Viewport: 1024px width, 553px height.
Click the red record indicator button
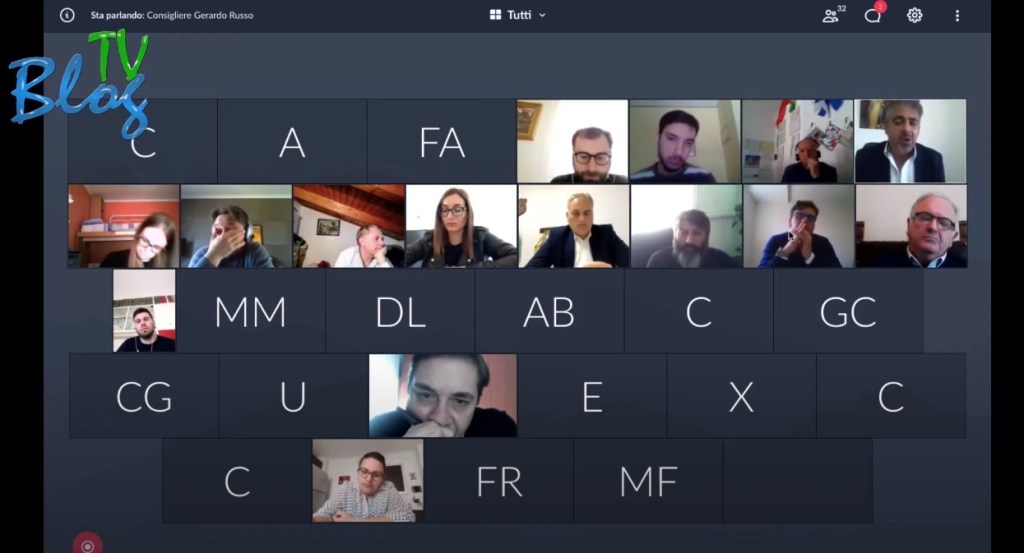tap(88, 545)
